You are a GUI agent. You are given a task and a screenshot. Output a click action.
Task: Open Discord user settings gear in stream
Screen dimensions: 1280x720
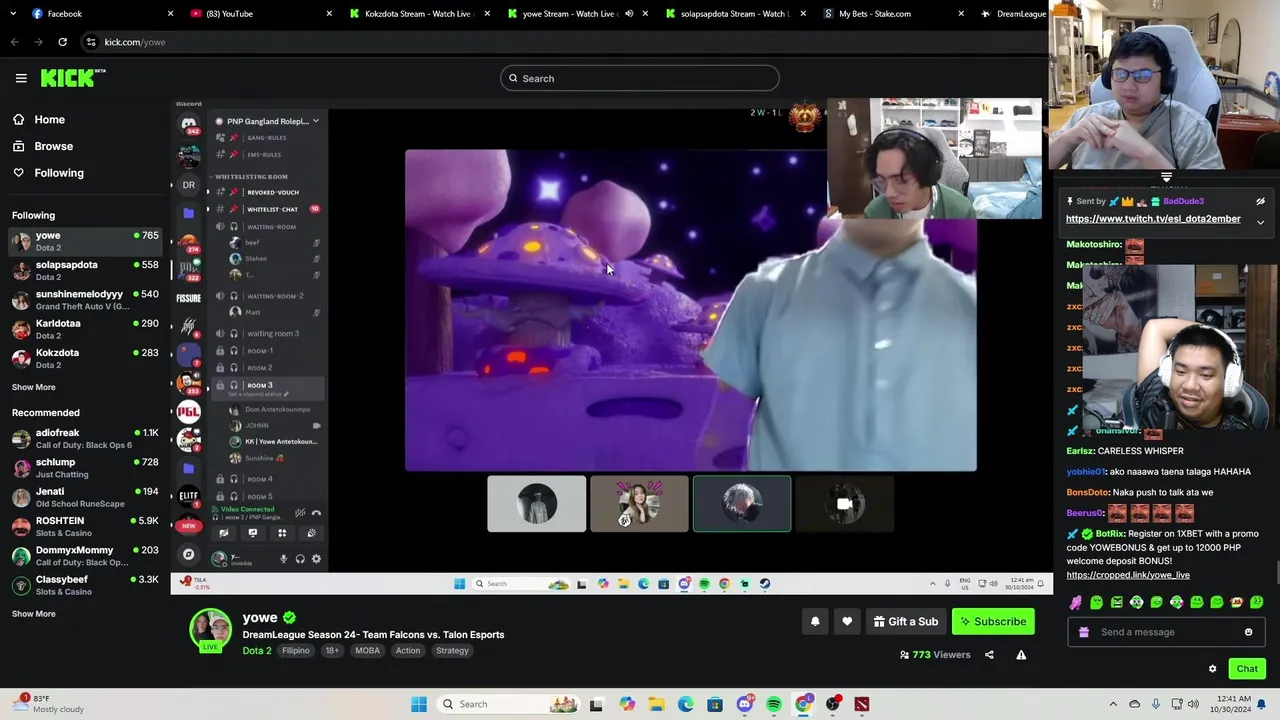(x=316, y=559)
